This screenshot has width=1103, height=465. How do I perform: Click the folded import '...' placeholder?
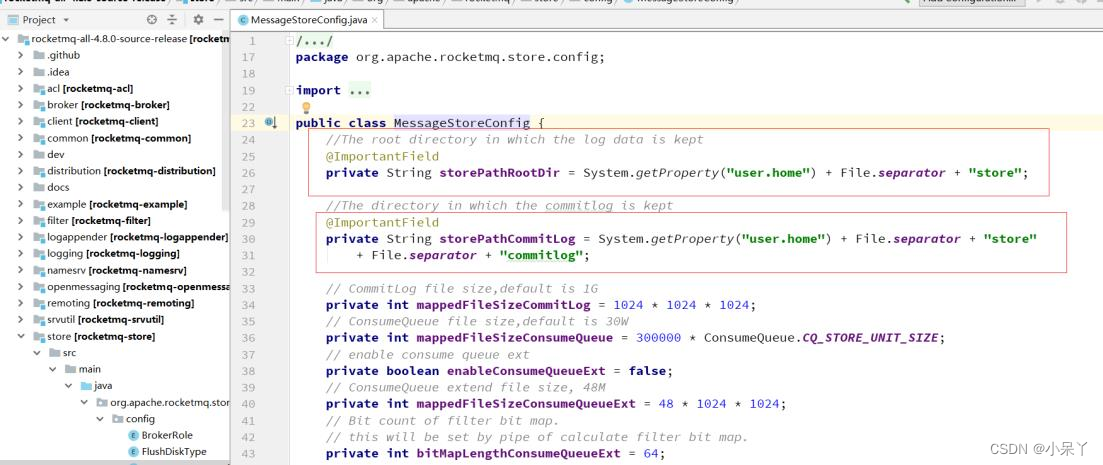pos(359,90)
